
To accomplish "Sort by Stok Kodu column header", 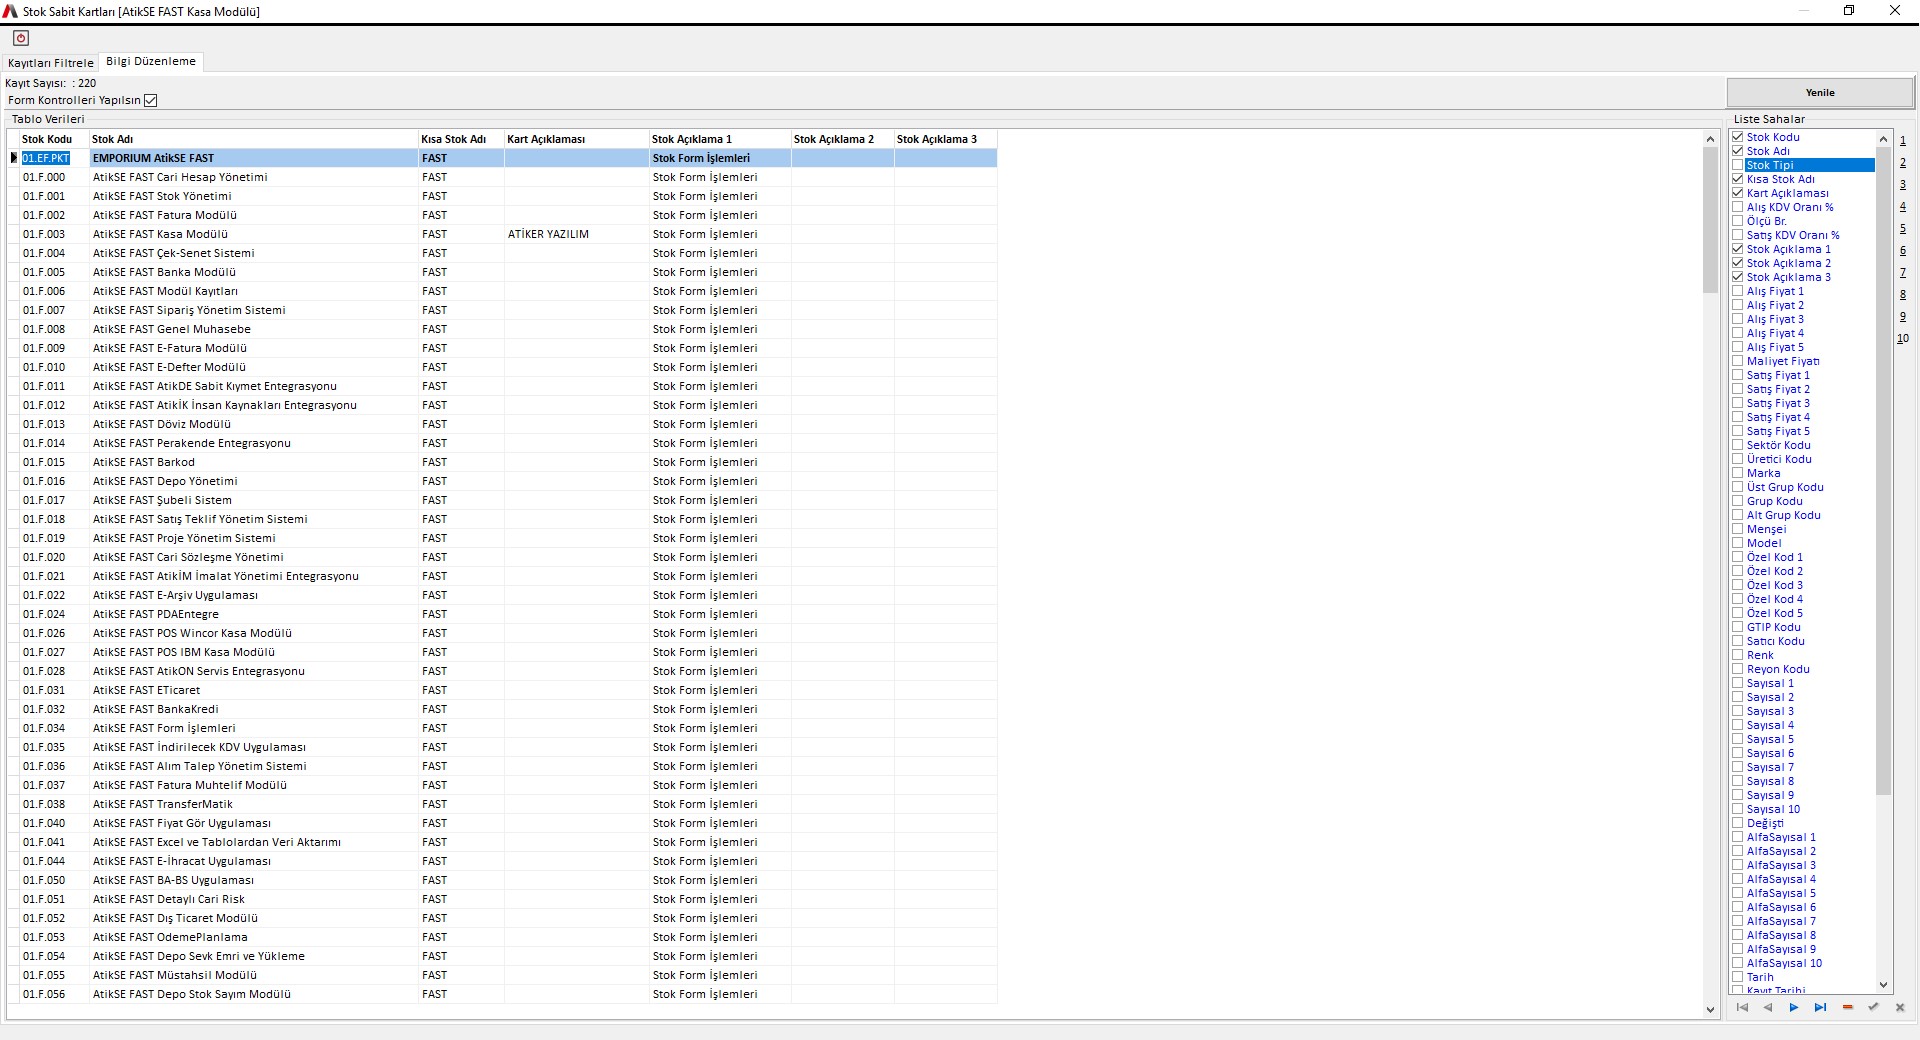I will [x=54, y=139].
